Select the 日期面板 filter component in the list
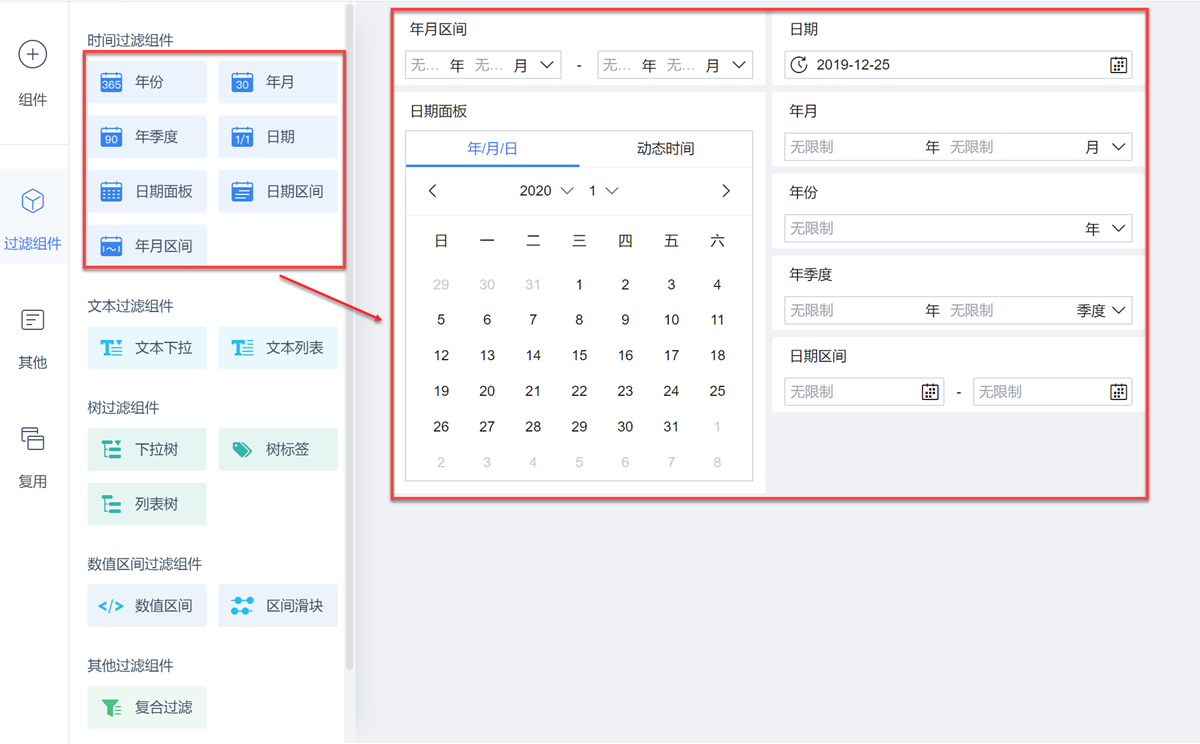The height and width of the screenshot is (744, 1200). [147, 191]
